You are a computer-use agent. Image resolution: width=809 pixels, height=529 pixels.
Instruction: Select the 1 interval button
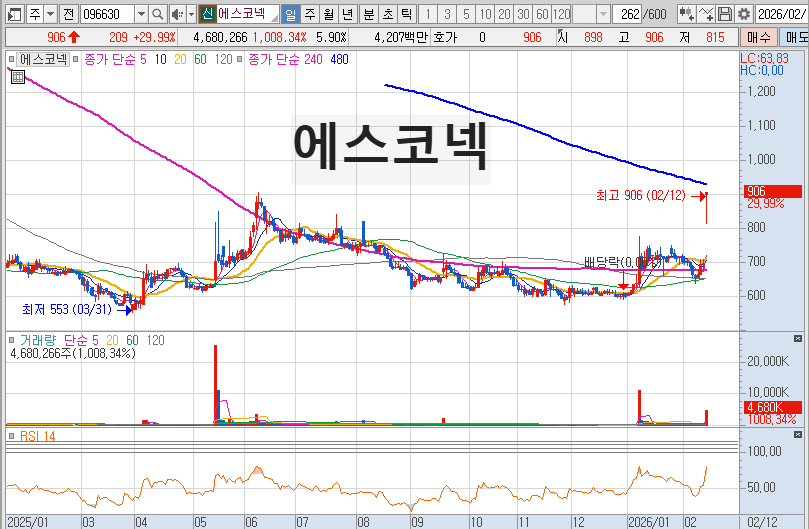428,14
